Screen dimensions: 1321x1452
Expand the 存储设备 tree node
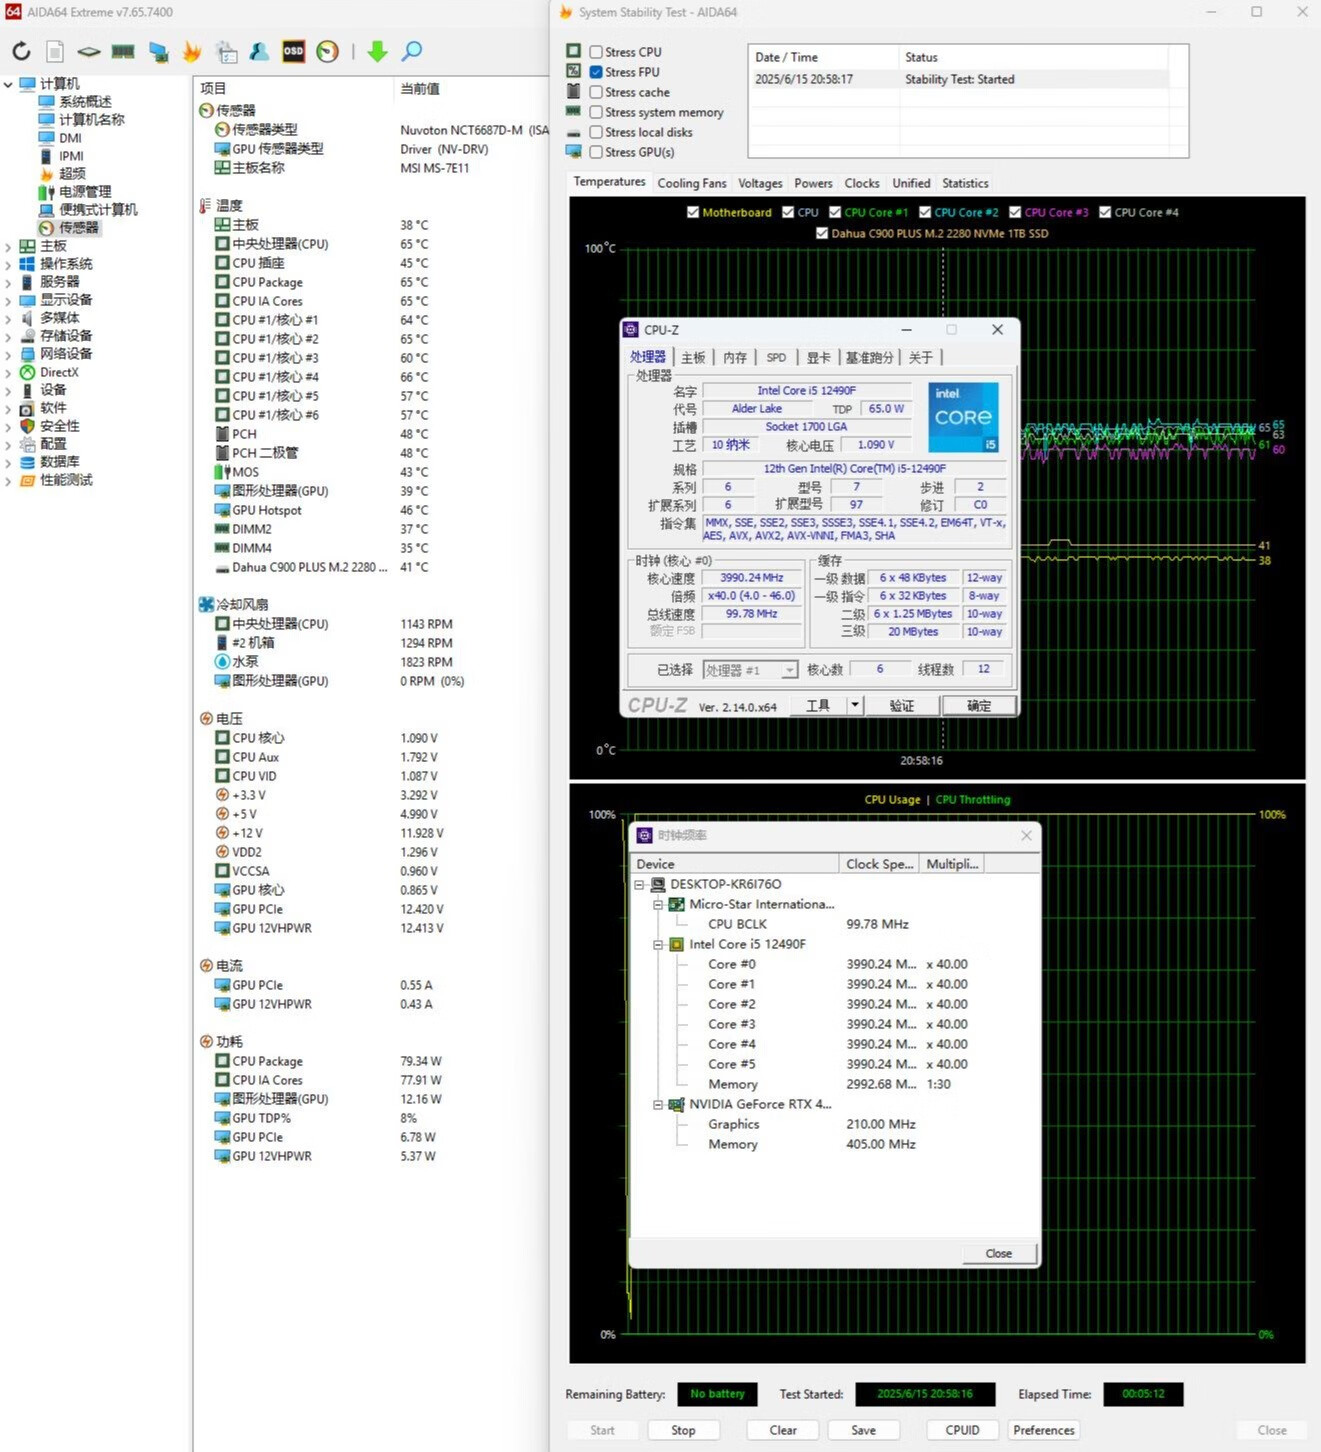(8, 336)
